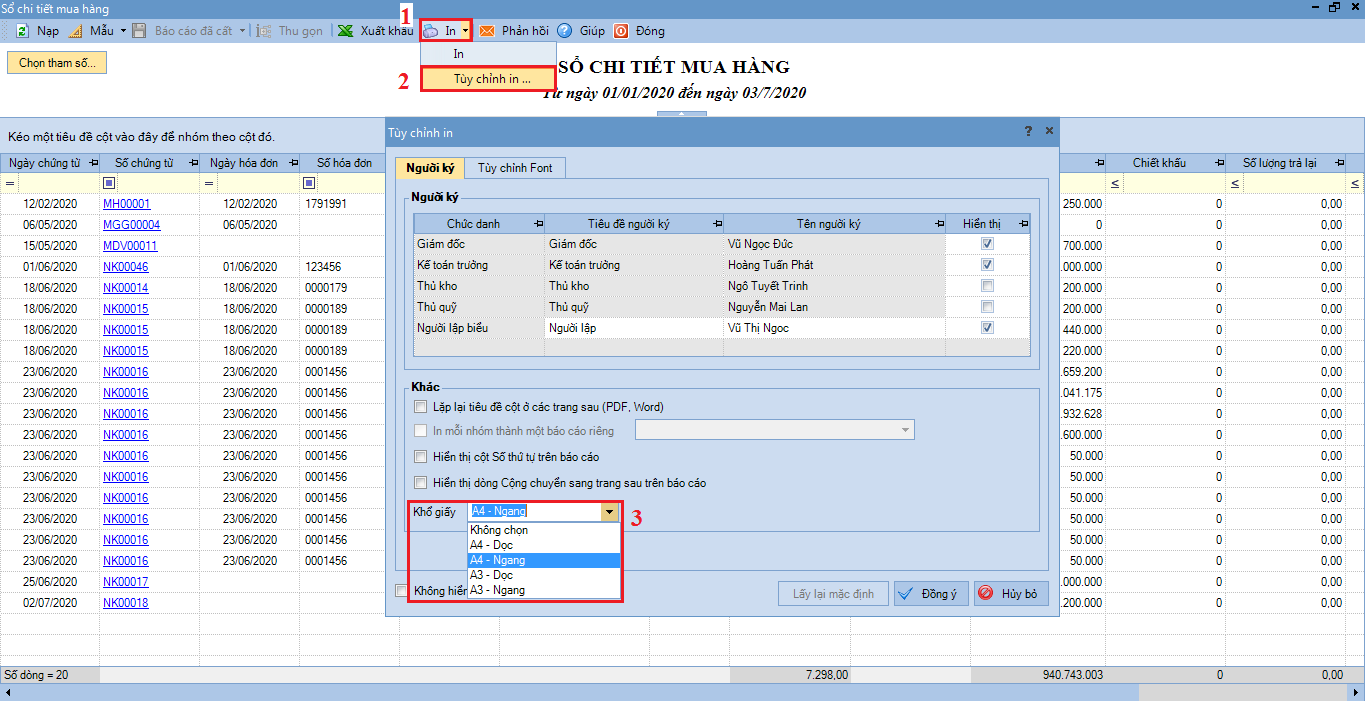Check Hiển thị for Thủ quỹ
Screen dimensions: 1365x701
tap(987, 307)
